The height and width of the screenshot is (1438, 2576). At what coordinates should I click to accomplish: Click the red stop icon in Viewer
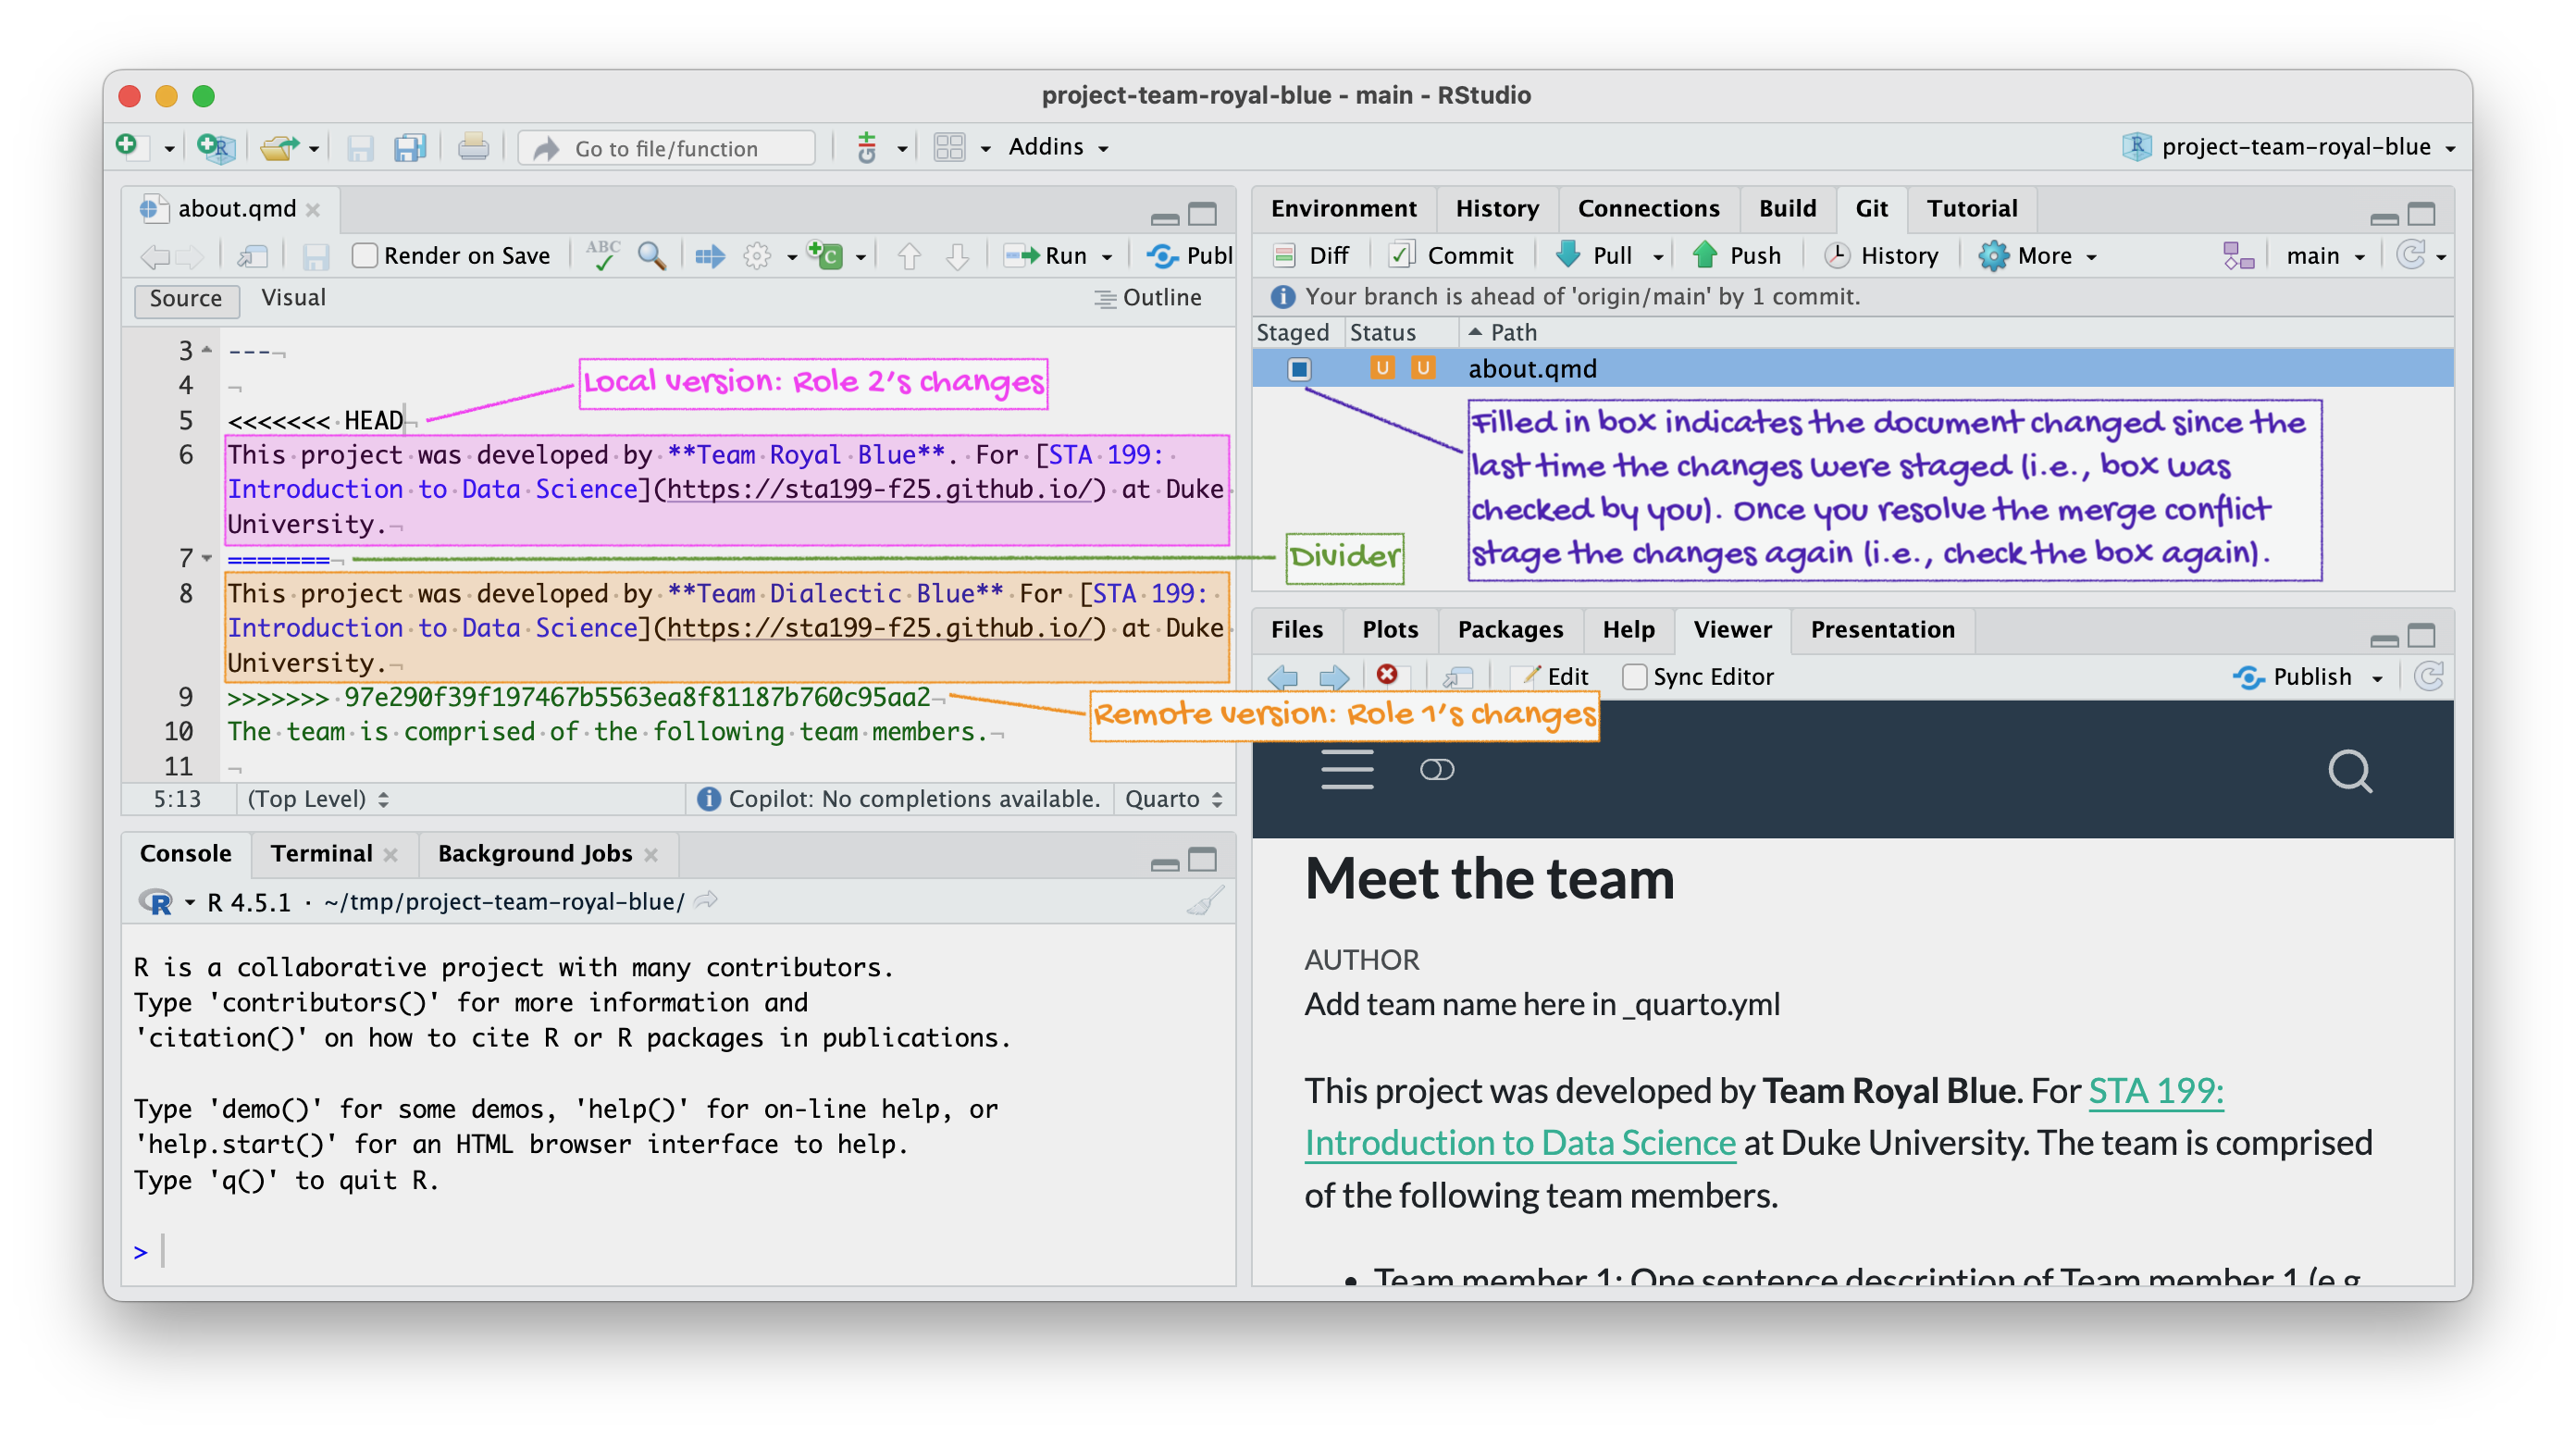coord(1387,675)
